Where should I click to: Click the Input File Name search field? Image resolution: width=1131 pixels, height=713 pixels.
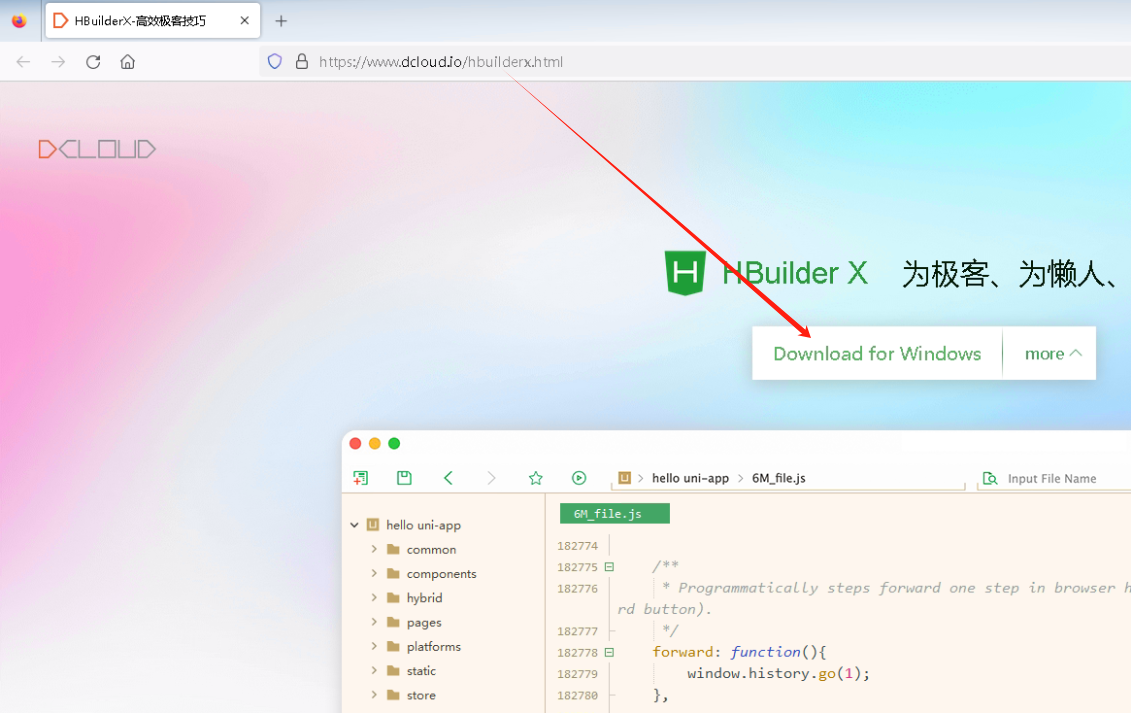click(x=1060, y=479)
